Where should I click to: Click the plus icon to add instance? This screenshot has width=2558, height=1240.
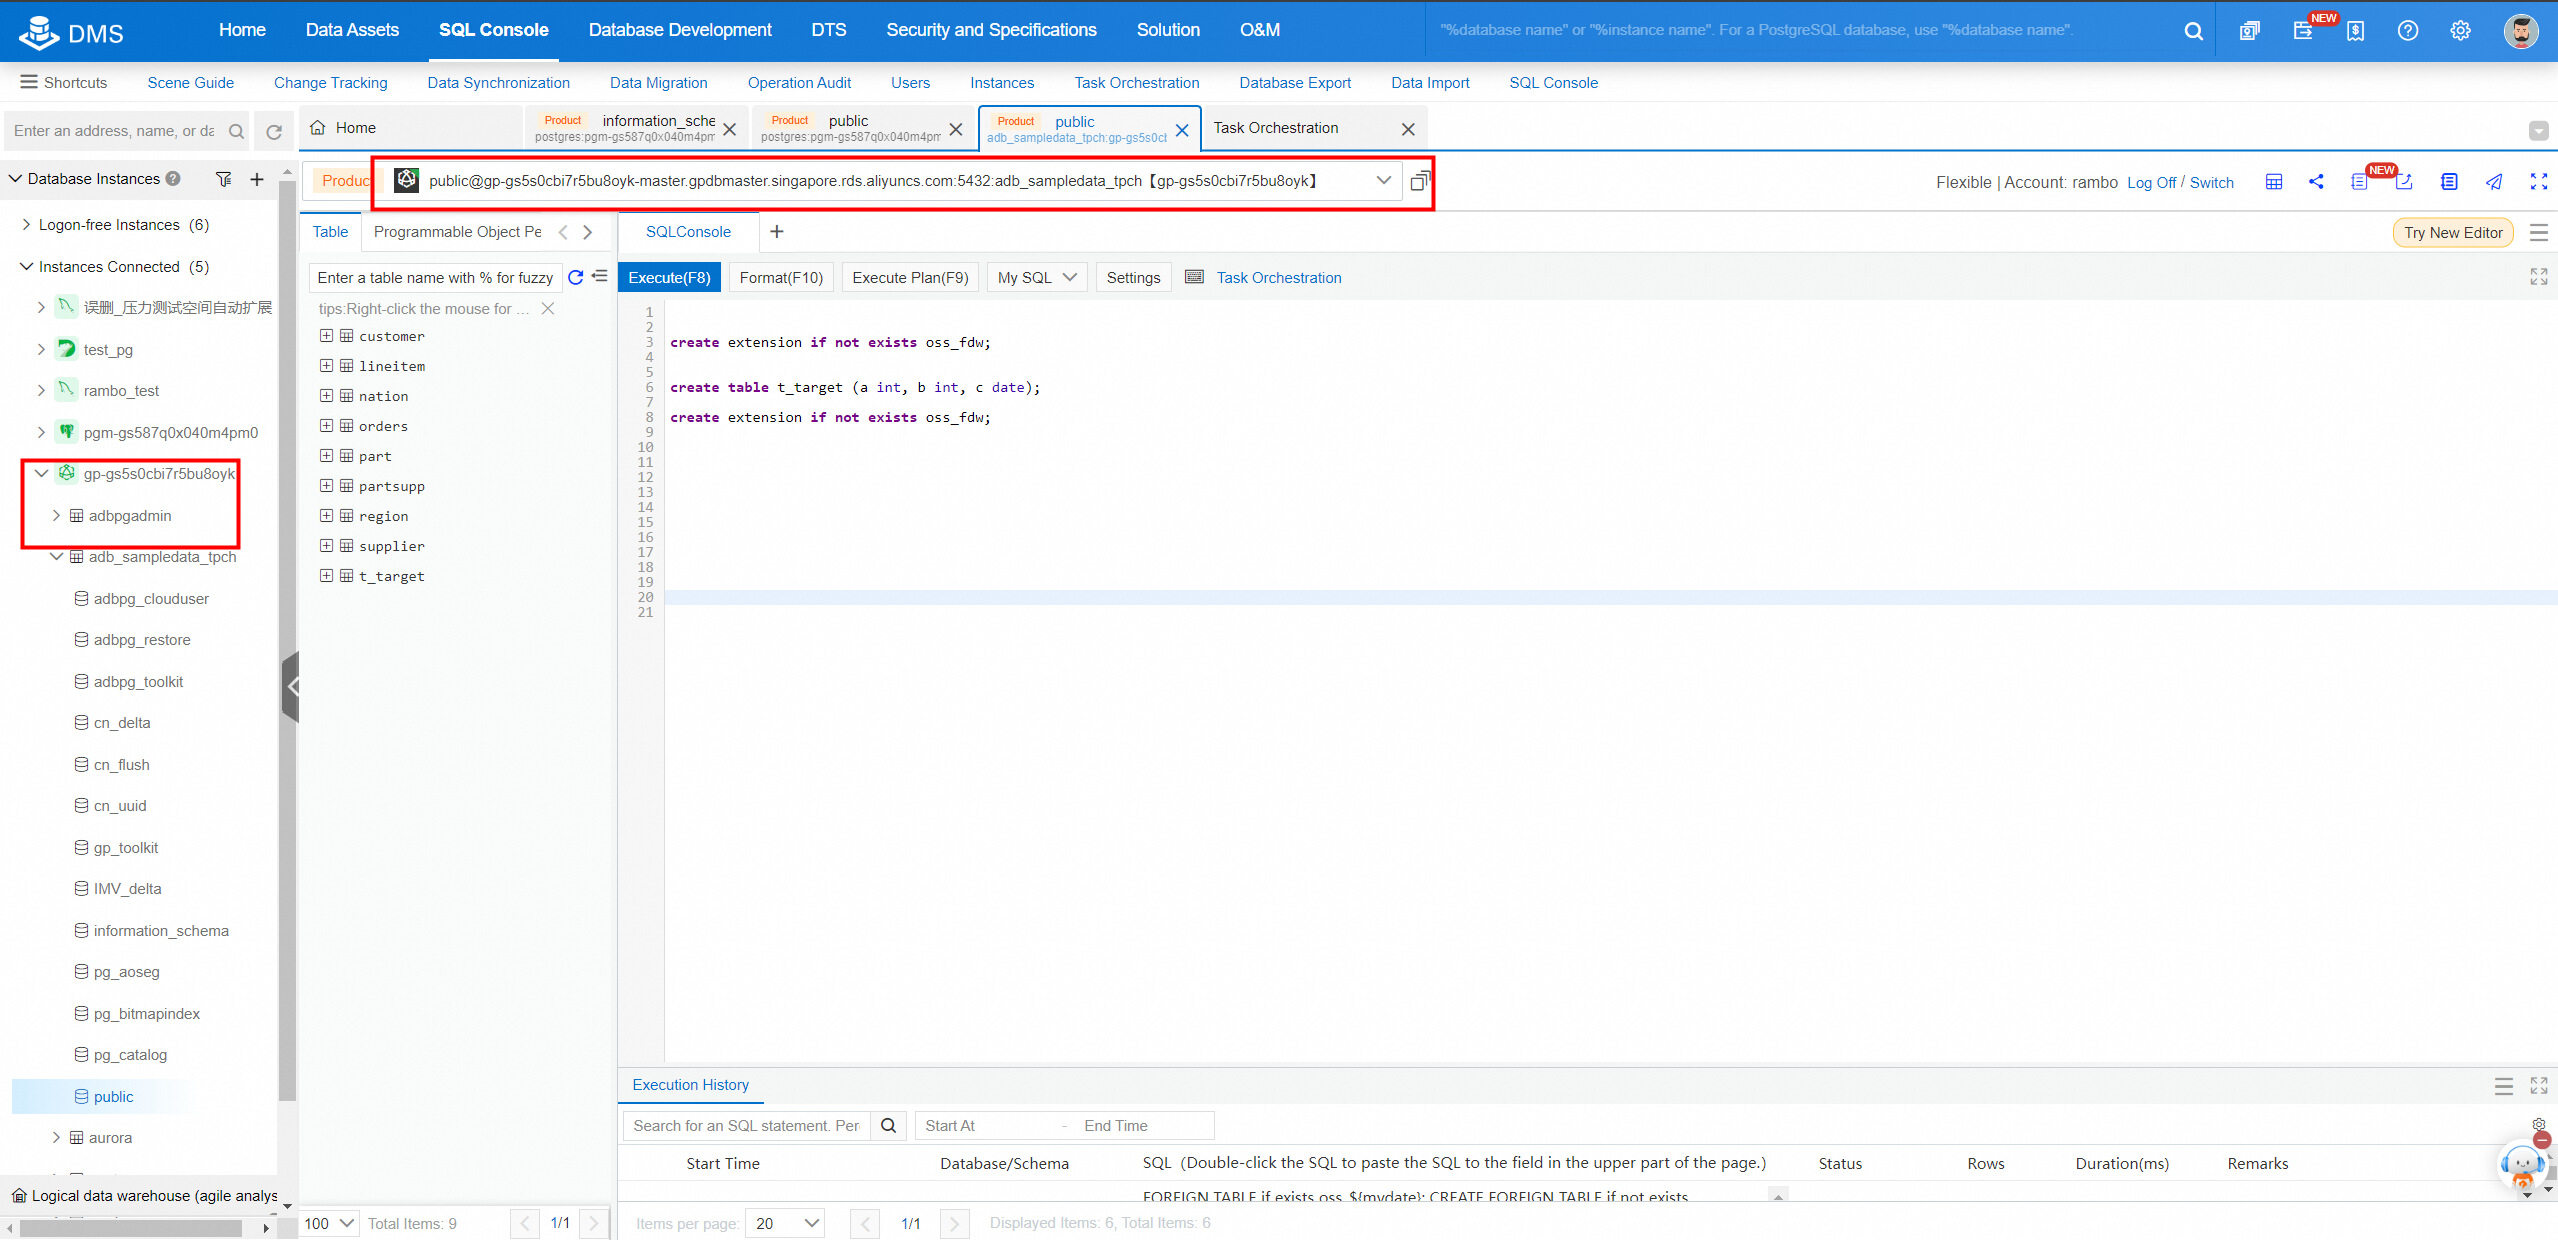(257, 179)
